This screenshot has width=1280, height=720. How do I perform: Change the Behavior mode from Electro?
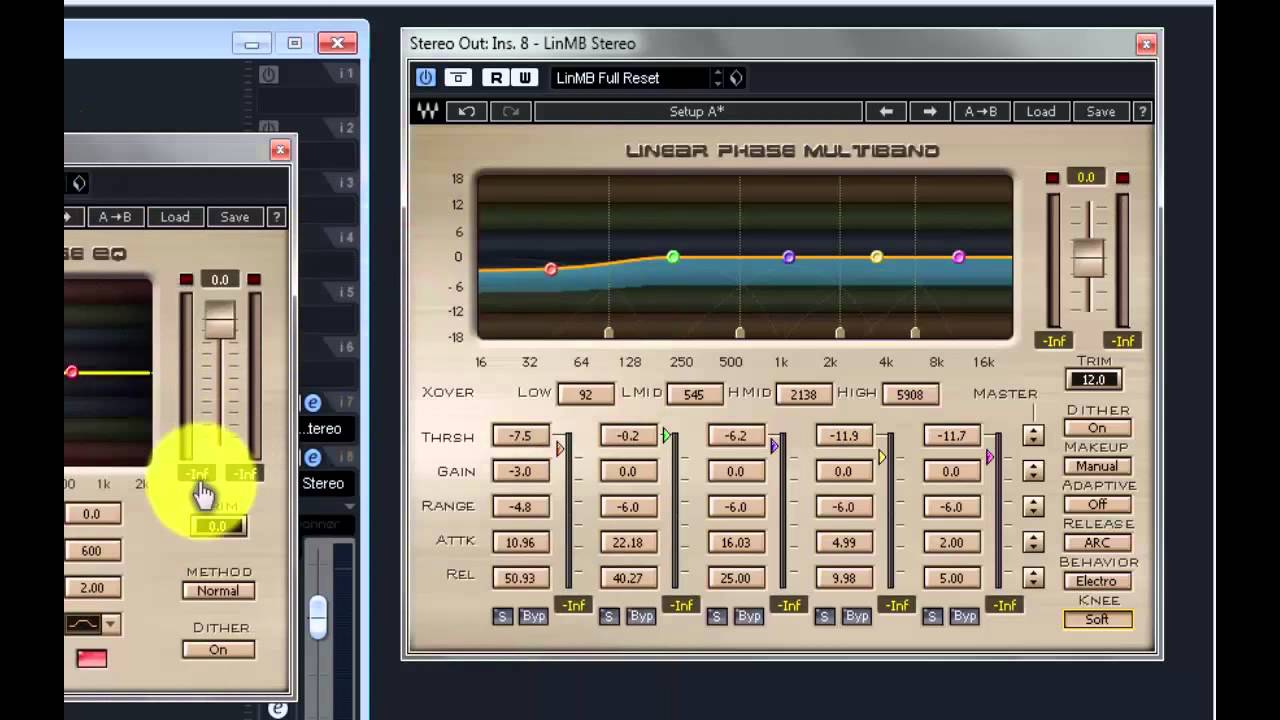point(1097,581)
